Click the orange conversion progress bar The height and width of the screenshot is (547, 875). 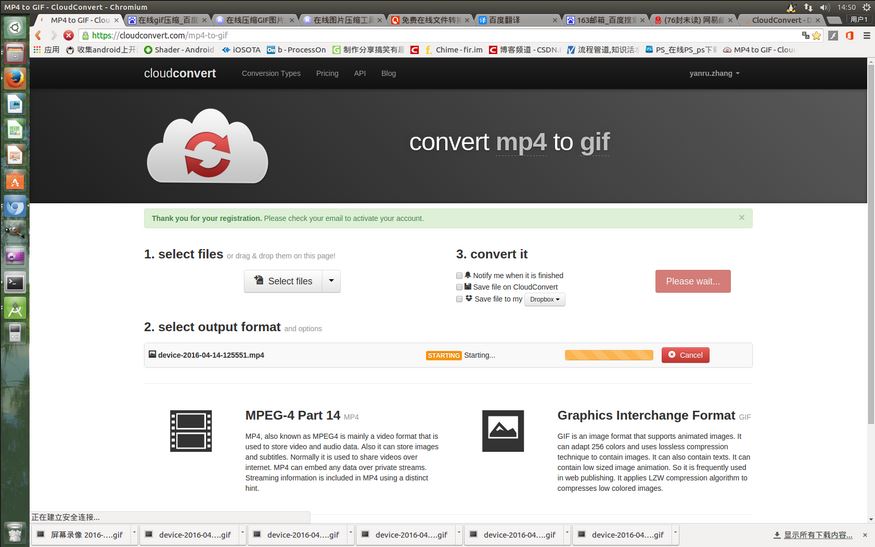point(609,355)
